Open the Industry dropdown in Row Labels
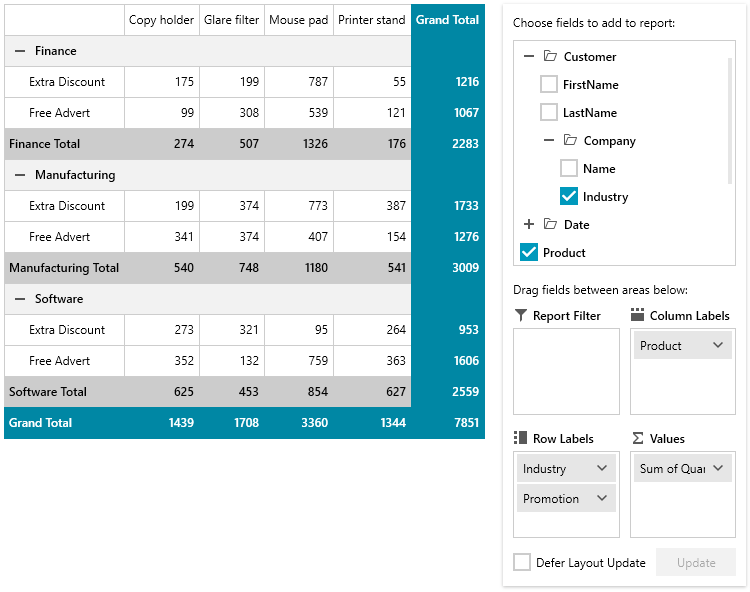This screenshot has height=592, width=750. [602, 468]
